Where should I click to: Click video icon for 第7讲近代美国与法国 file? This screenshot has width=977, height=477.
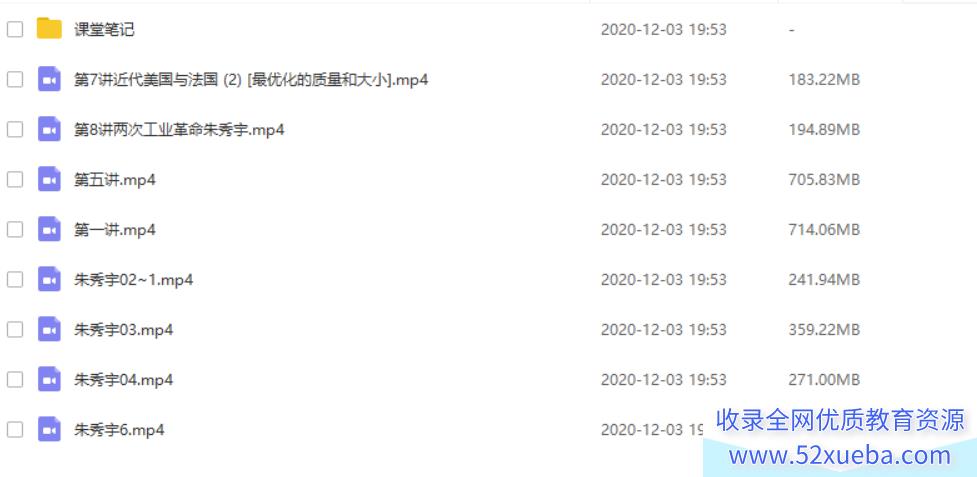coord(49,79)
